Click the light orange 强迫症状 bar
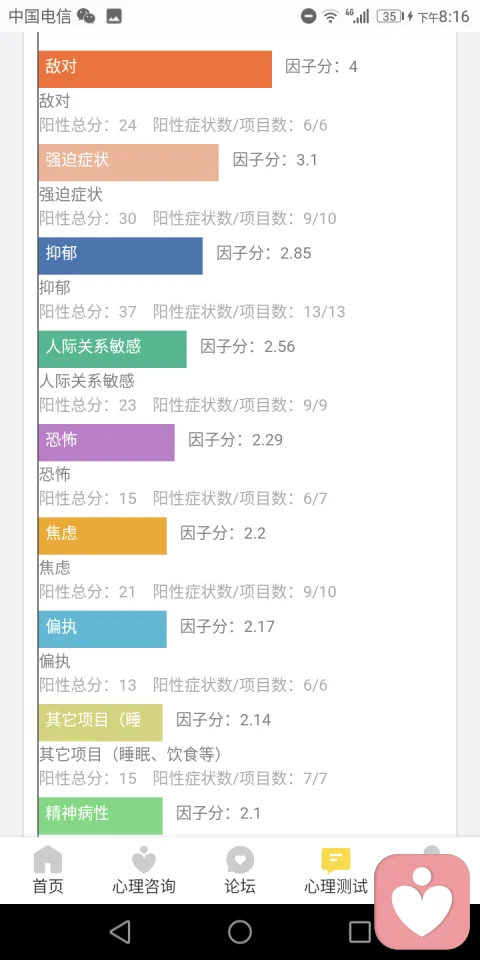Image resolution: width=480 pixels, height=960 pixels. click(x=129, y=162)
